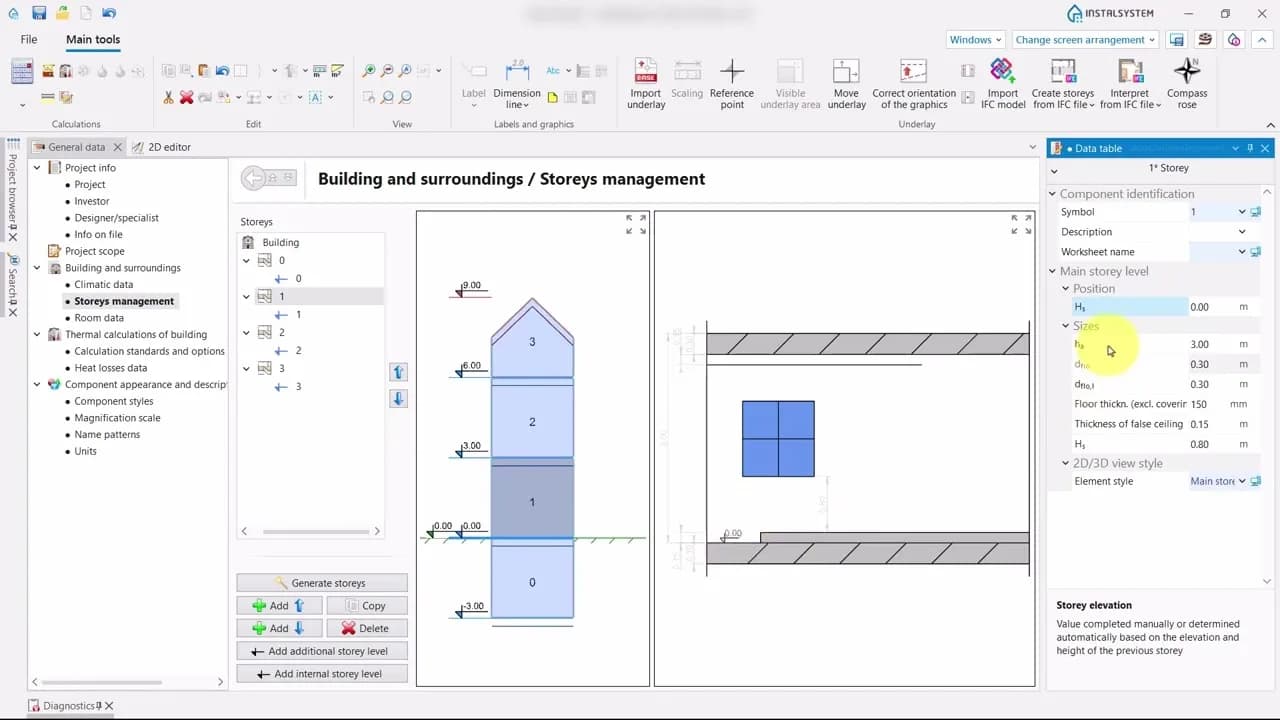Image resolution: width=1280 pixels, height=720 pixels.
Task: Switch to the 2D editor tab
Action: pos(162,147)
